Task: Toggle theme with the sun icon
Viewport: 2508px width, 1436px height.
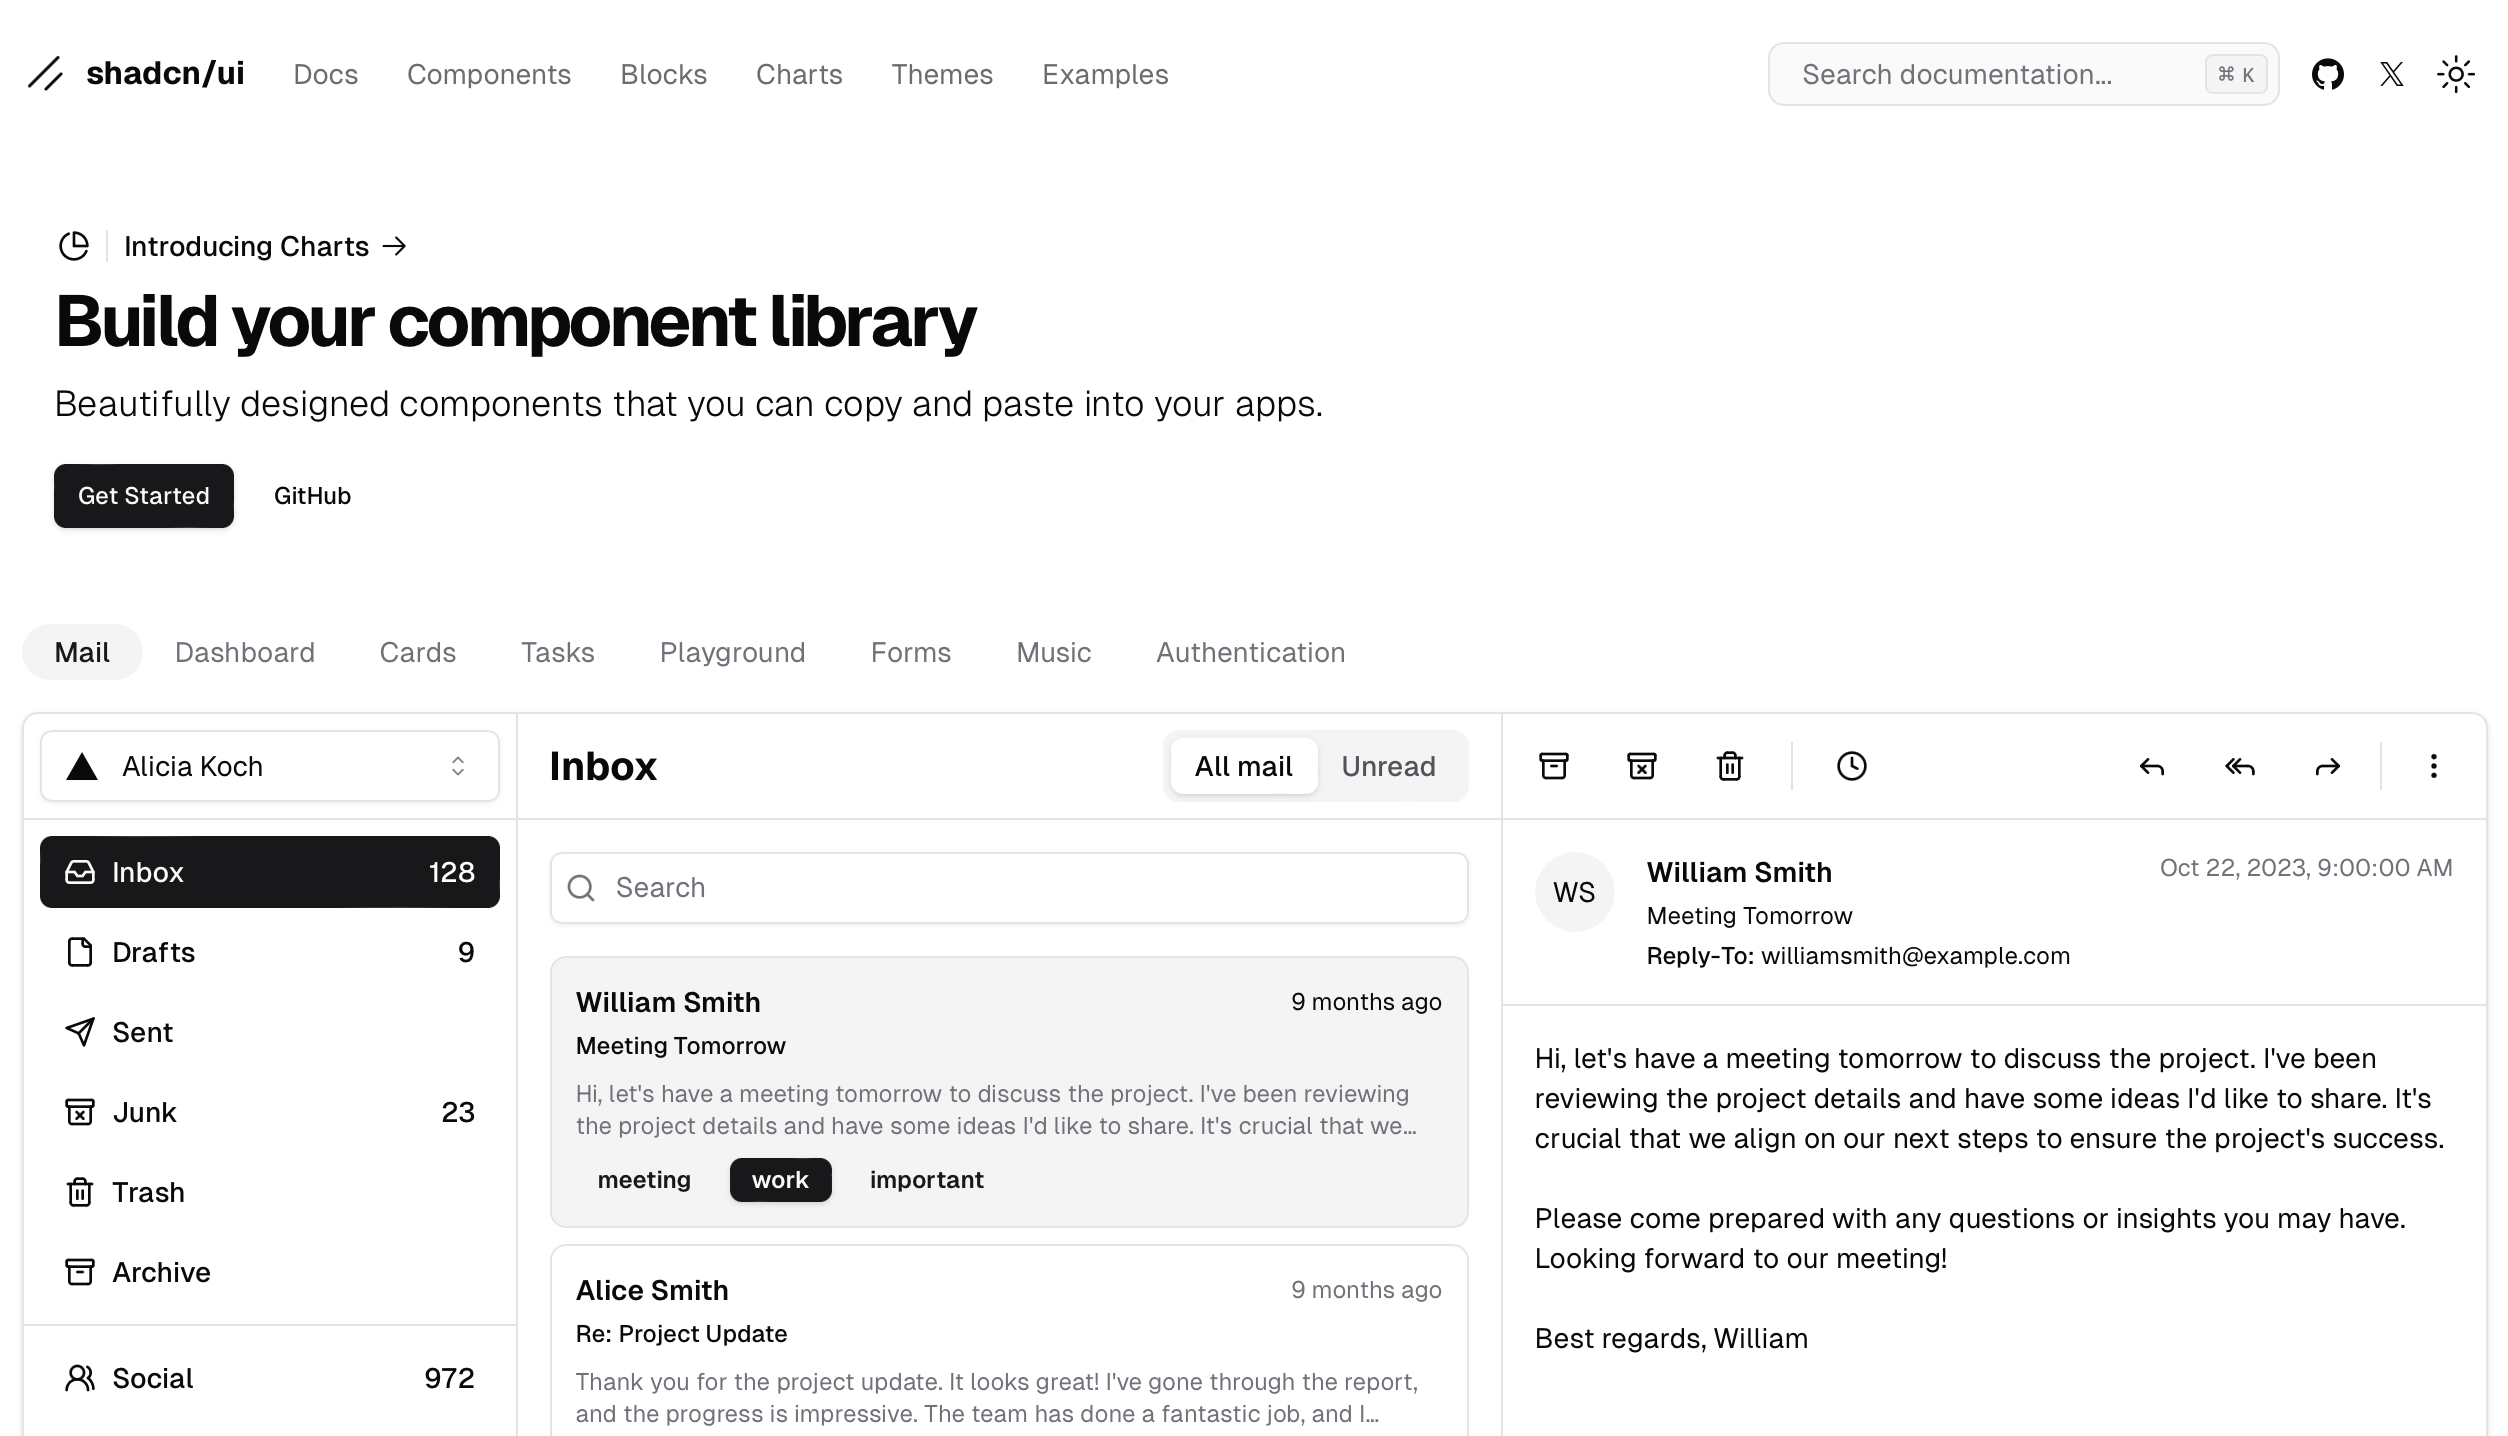Action: (x=2455, y=74)
